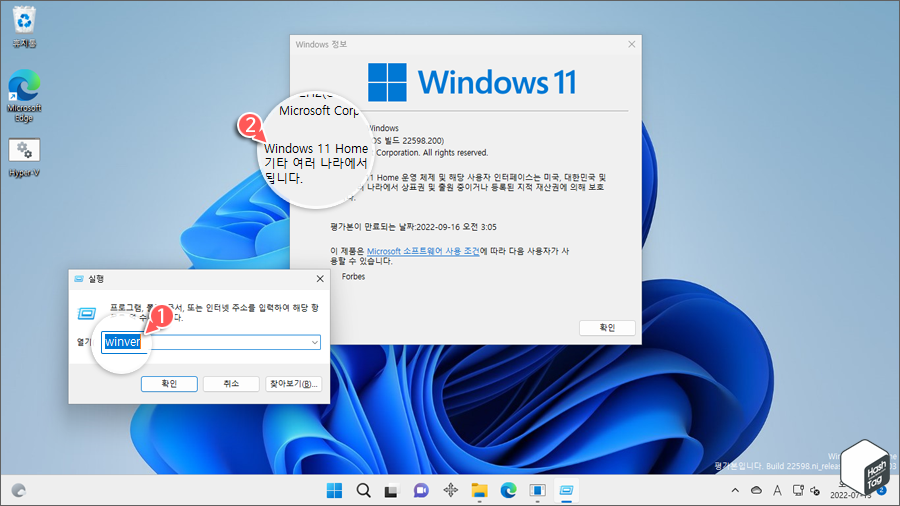The image size is (900, 506).
Task: Open the network status tray icon
Action: (x=798, y=491)
